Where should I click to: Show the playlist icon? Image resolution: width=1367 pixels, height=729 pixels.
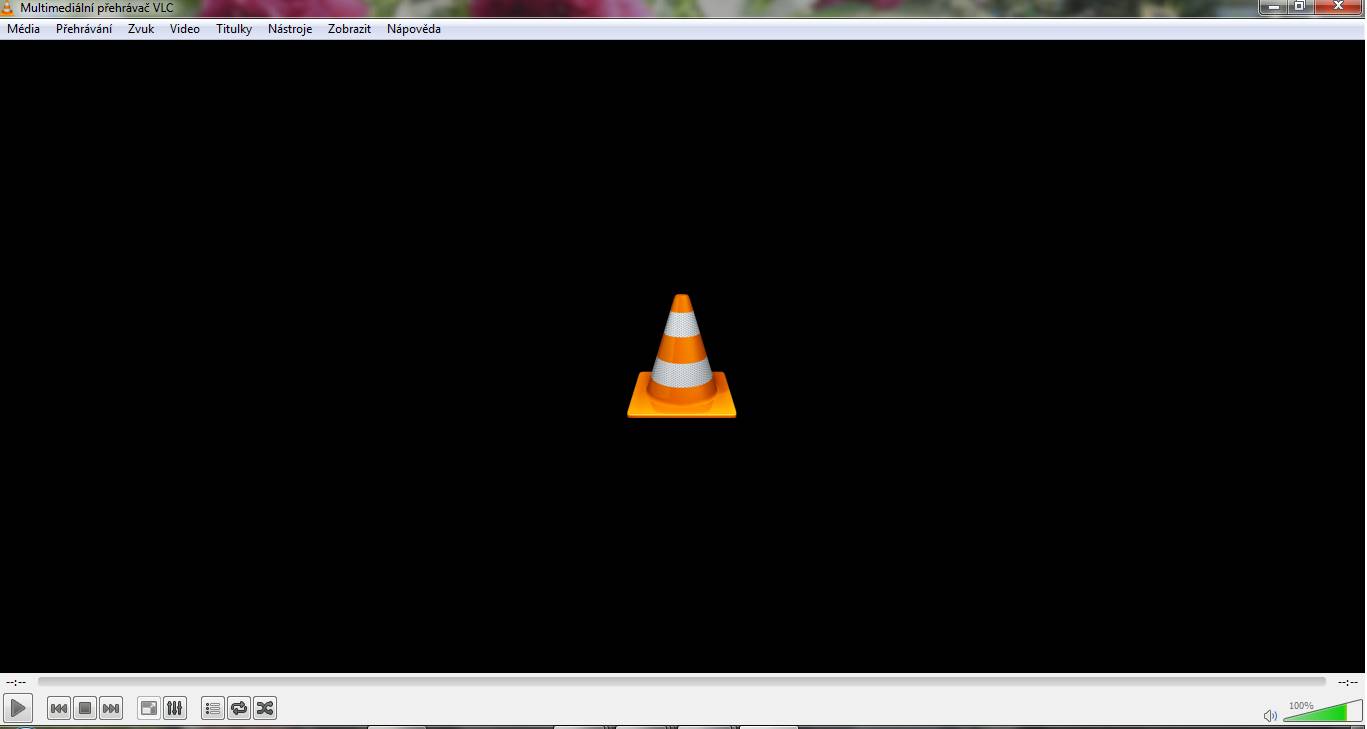(213, 708)
